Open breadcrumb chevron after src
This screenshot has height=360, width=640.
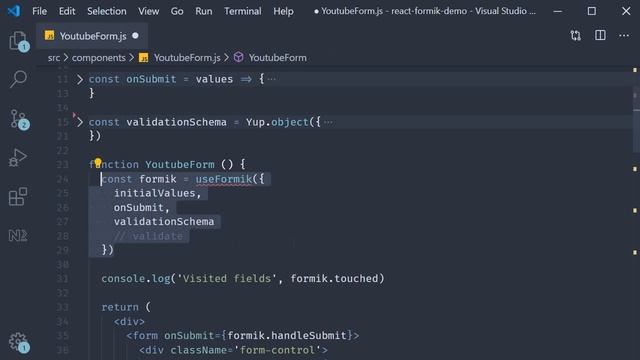[66, 58]
